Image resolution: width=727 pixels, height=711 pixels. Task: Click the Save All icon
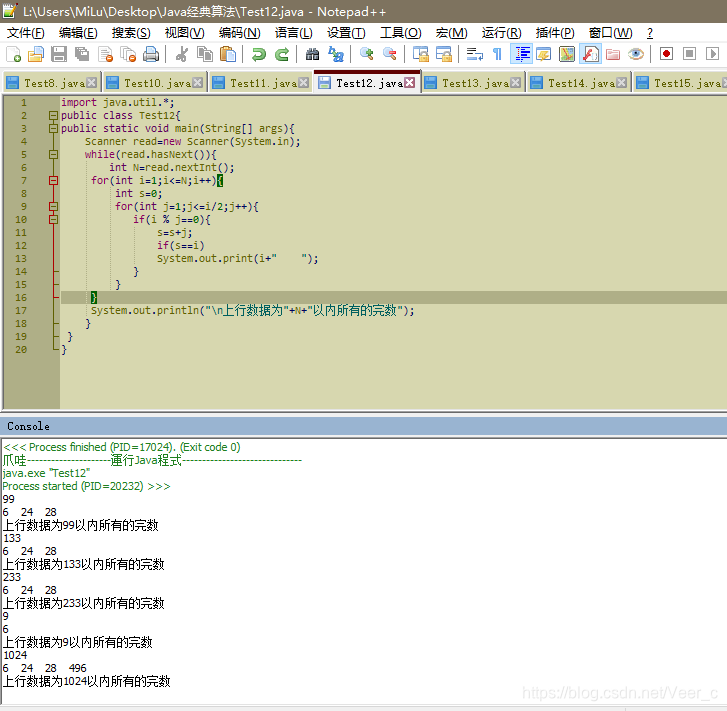(x=82, y=54)
